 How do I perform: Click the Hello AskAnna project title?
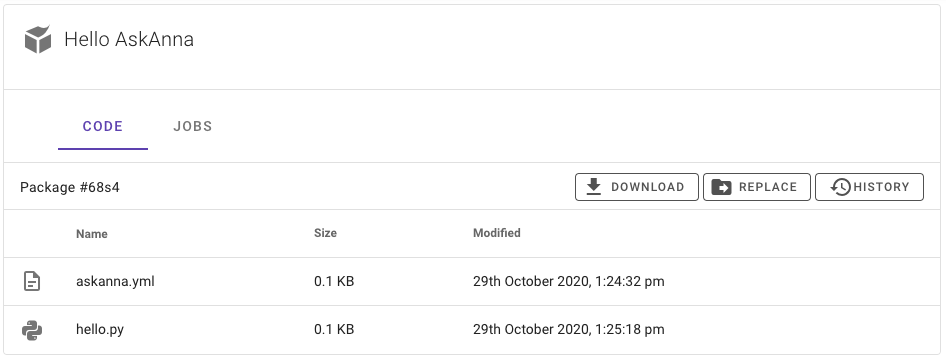(x=129, y=39)
